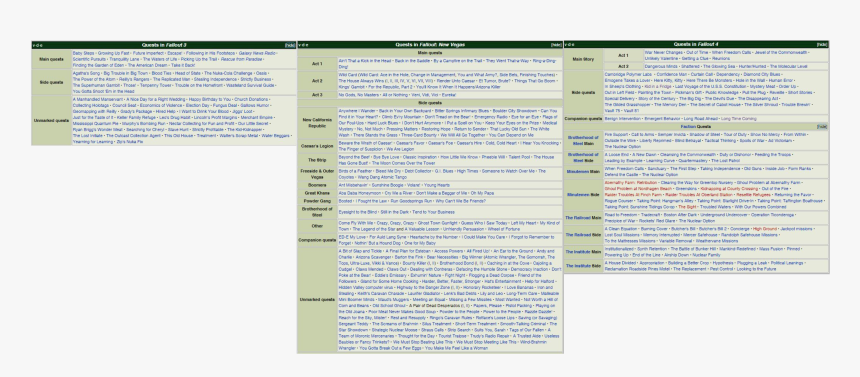The height and width of the screenshot is (377, 860).
Task: Open the War Never Changes quest
Action: [x=664, y=53]
